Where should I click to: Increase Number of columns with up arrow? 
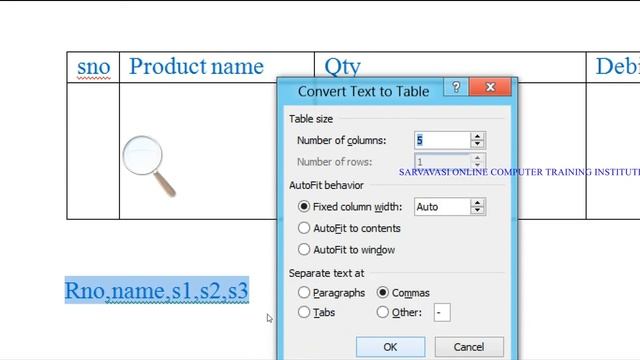click(x=478, y=136)
